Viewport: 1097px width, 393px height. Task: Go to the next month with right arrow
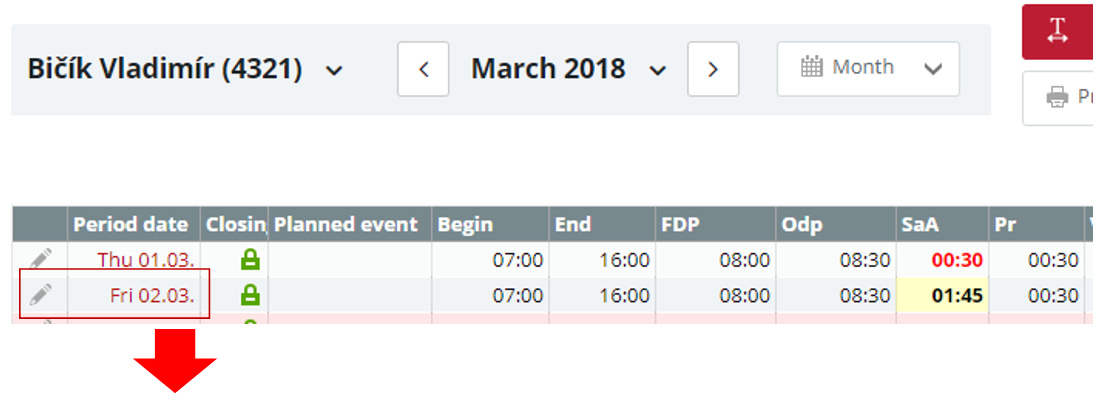click(x=713, y=69)
